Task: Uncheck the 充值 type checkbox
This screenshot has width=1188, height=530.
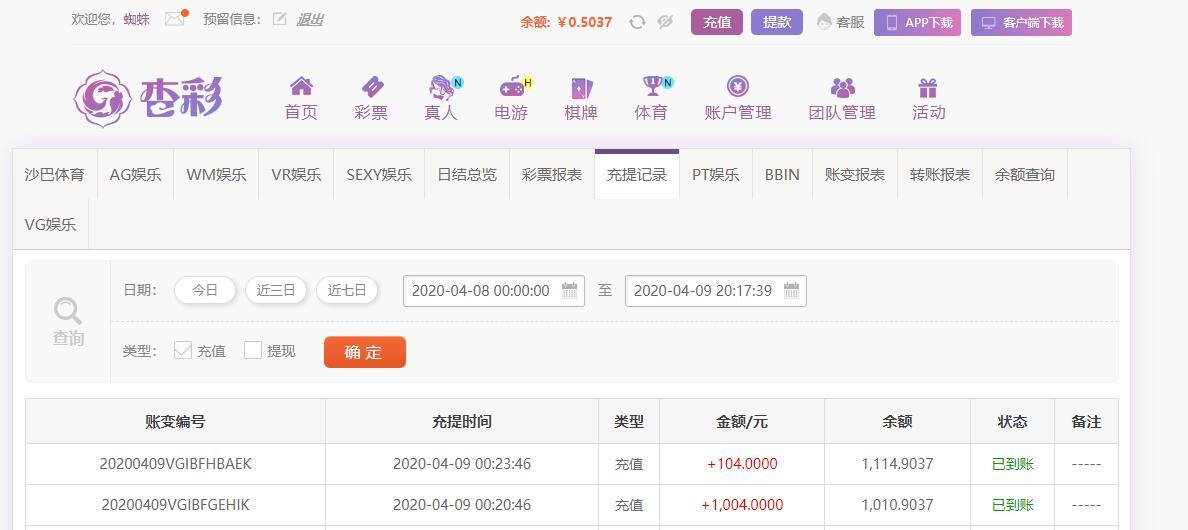Action: (x=183, y=350)
